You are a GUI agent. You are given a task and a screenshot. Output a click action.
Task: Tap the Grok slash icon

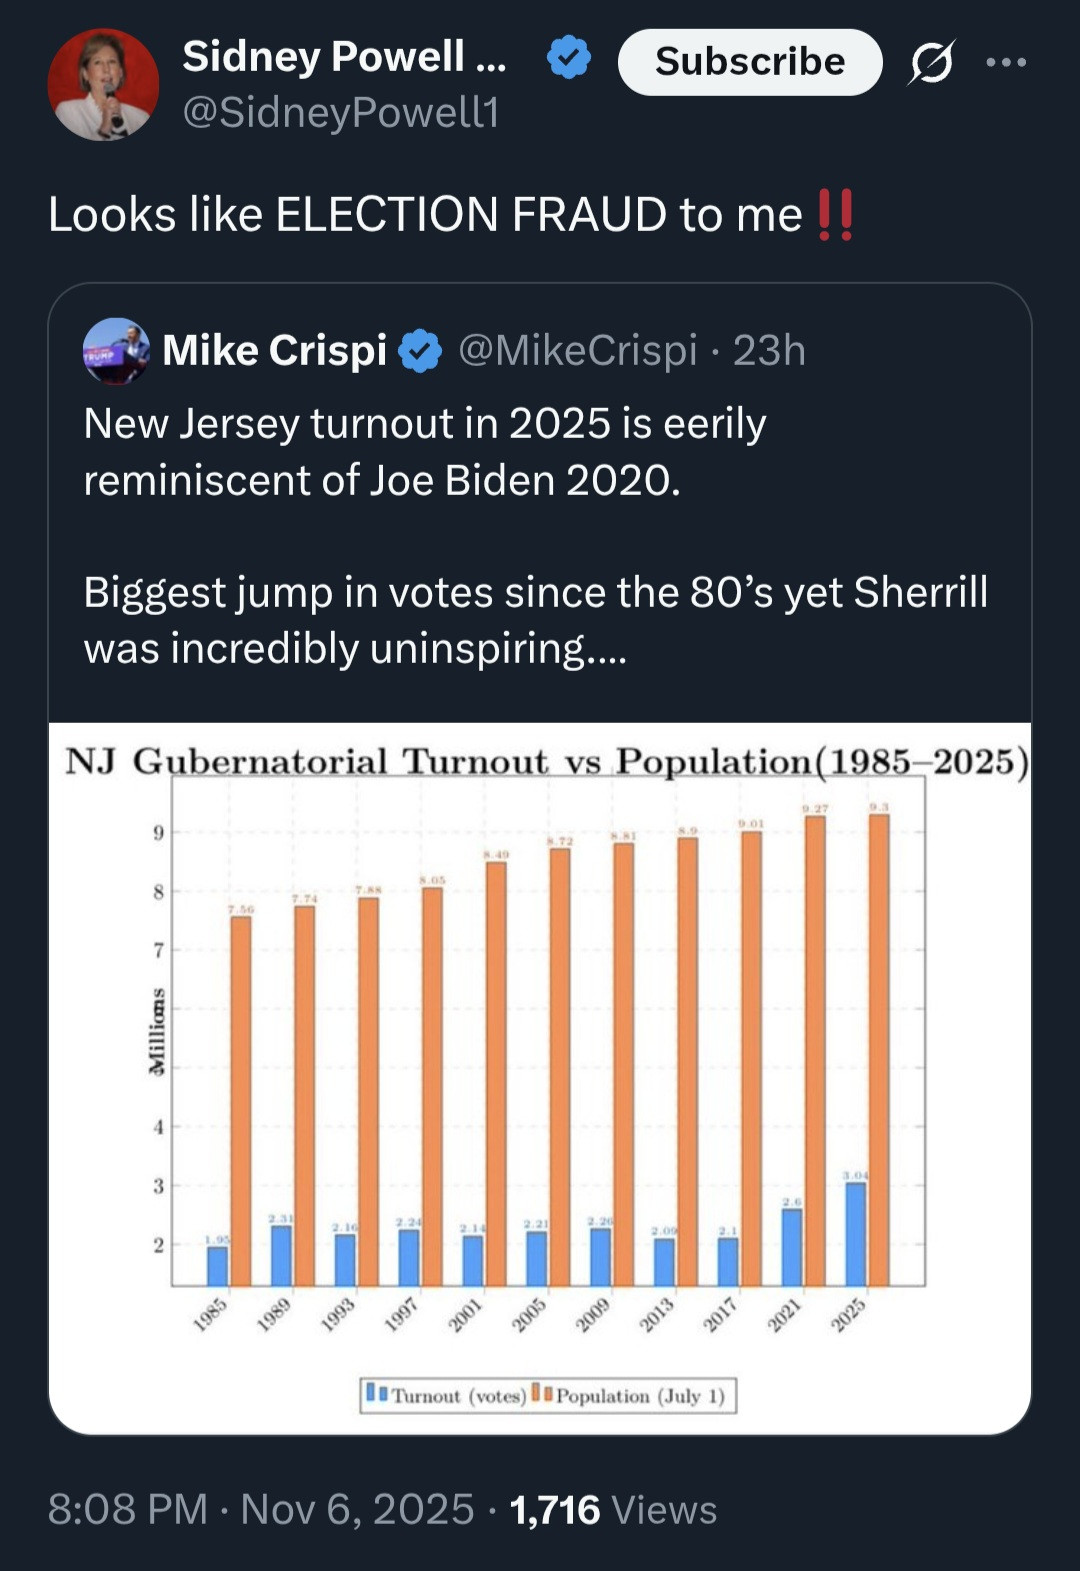tap(931, 63)
